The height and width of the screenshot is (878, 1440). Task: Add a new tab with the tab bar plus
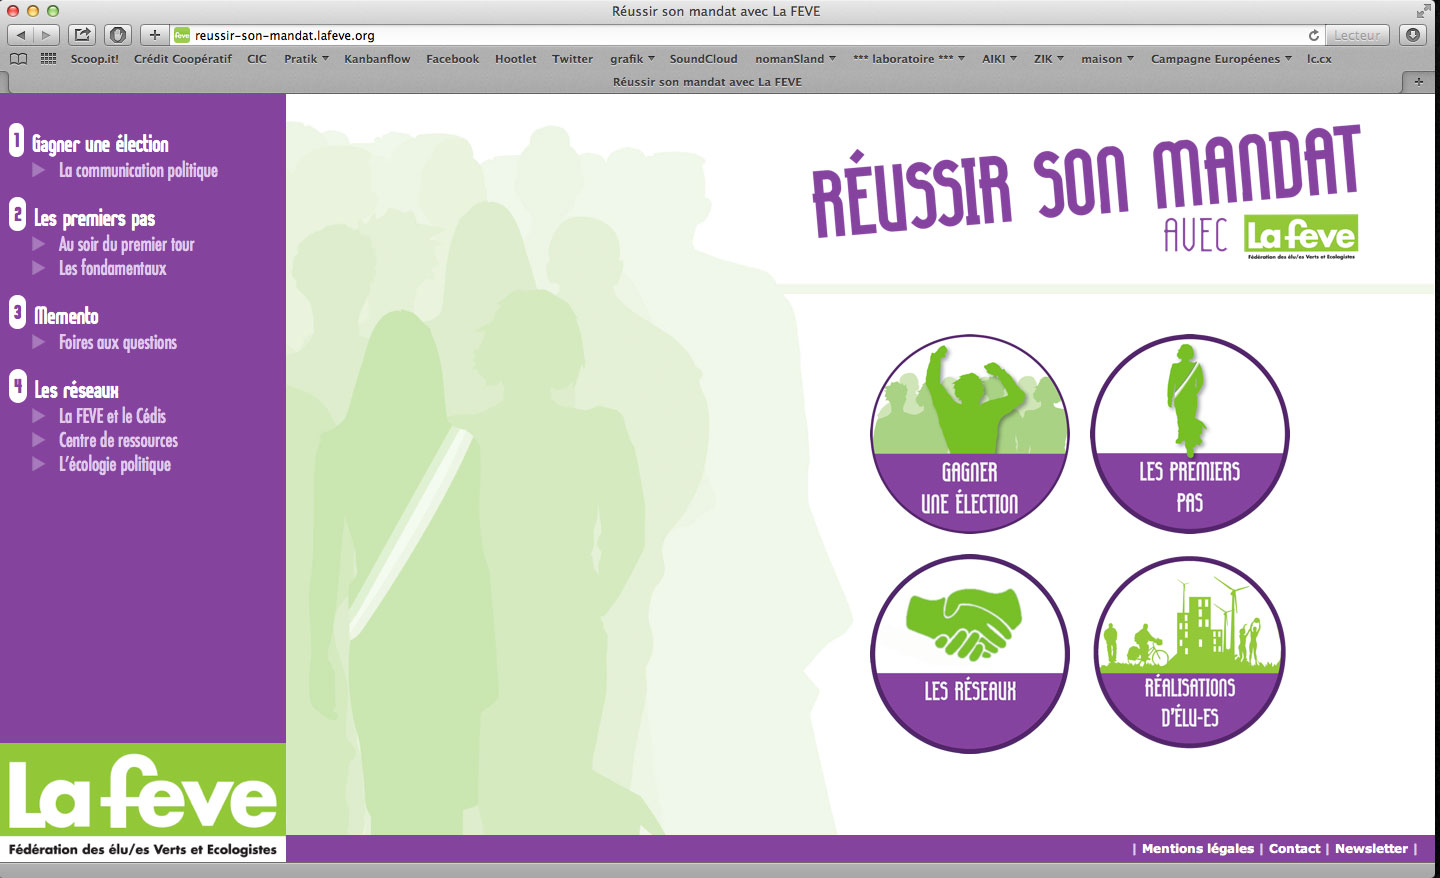coord(1418,82)
